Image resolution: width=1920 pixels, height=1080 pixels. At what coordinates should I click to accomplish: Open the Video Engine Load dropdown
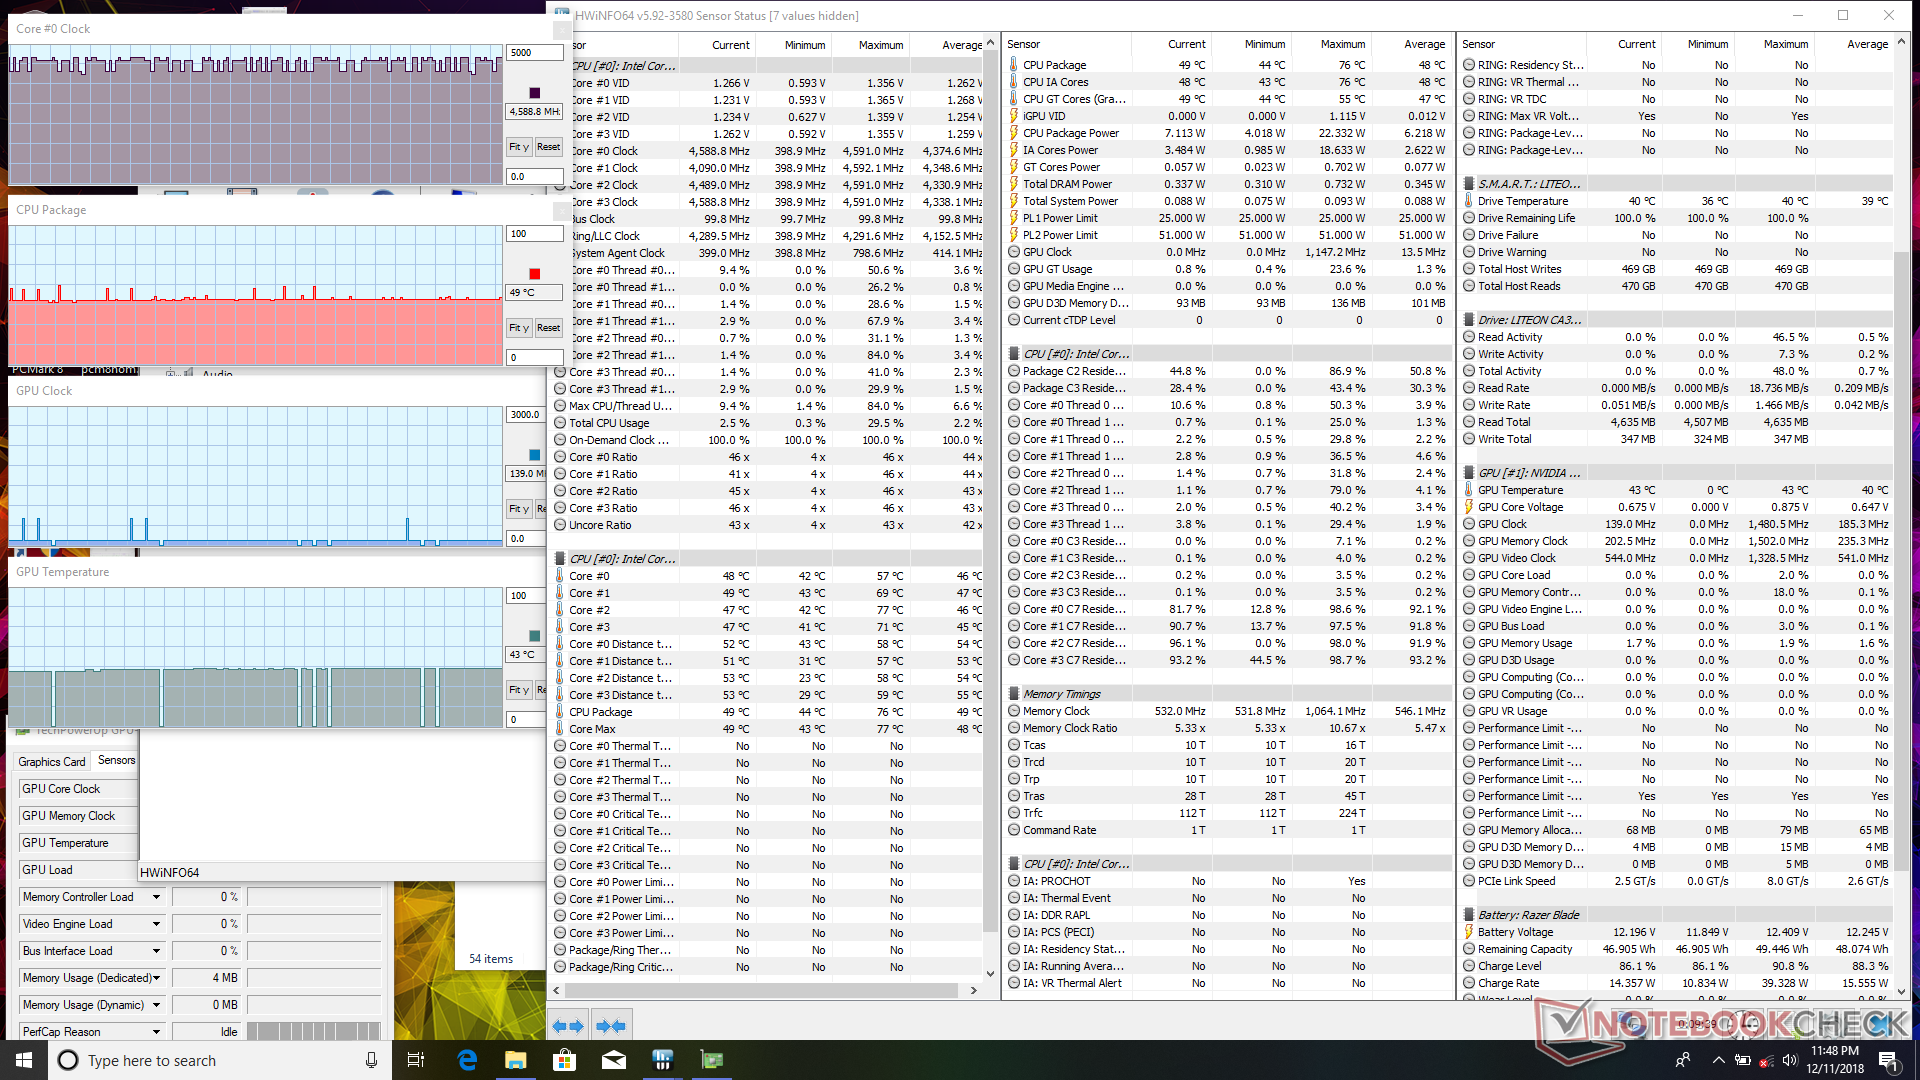[x=156, y=924]
